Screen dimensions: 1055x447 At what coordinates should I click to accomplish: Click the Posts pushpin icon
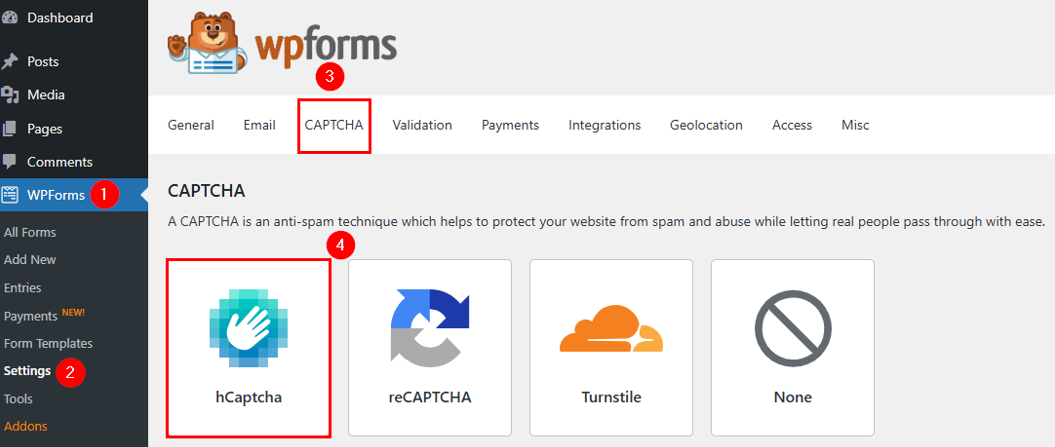[10, 61]
